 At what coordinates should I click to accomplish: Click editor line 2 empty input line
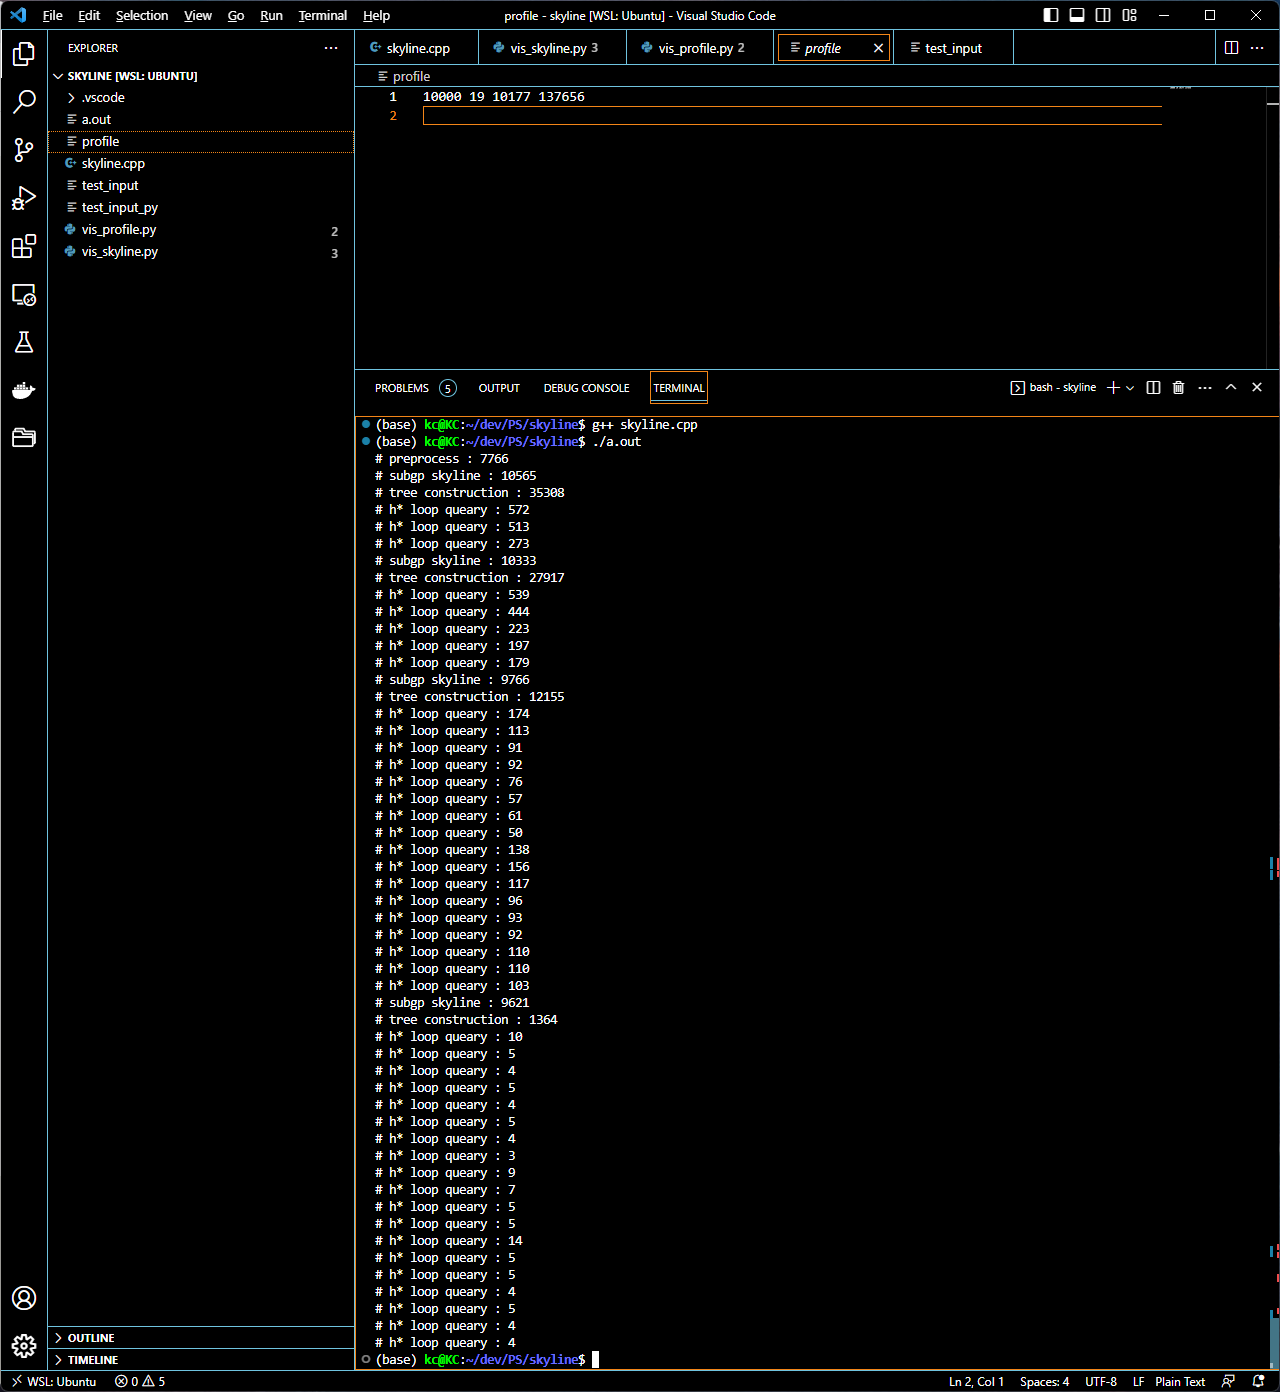click(x=792, y=116)
